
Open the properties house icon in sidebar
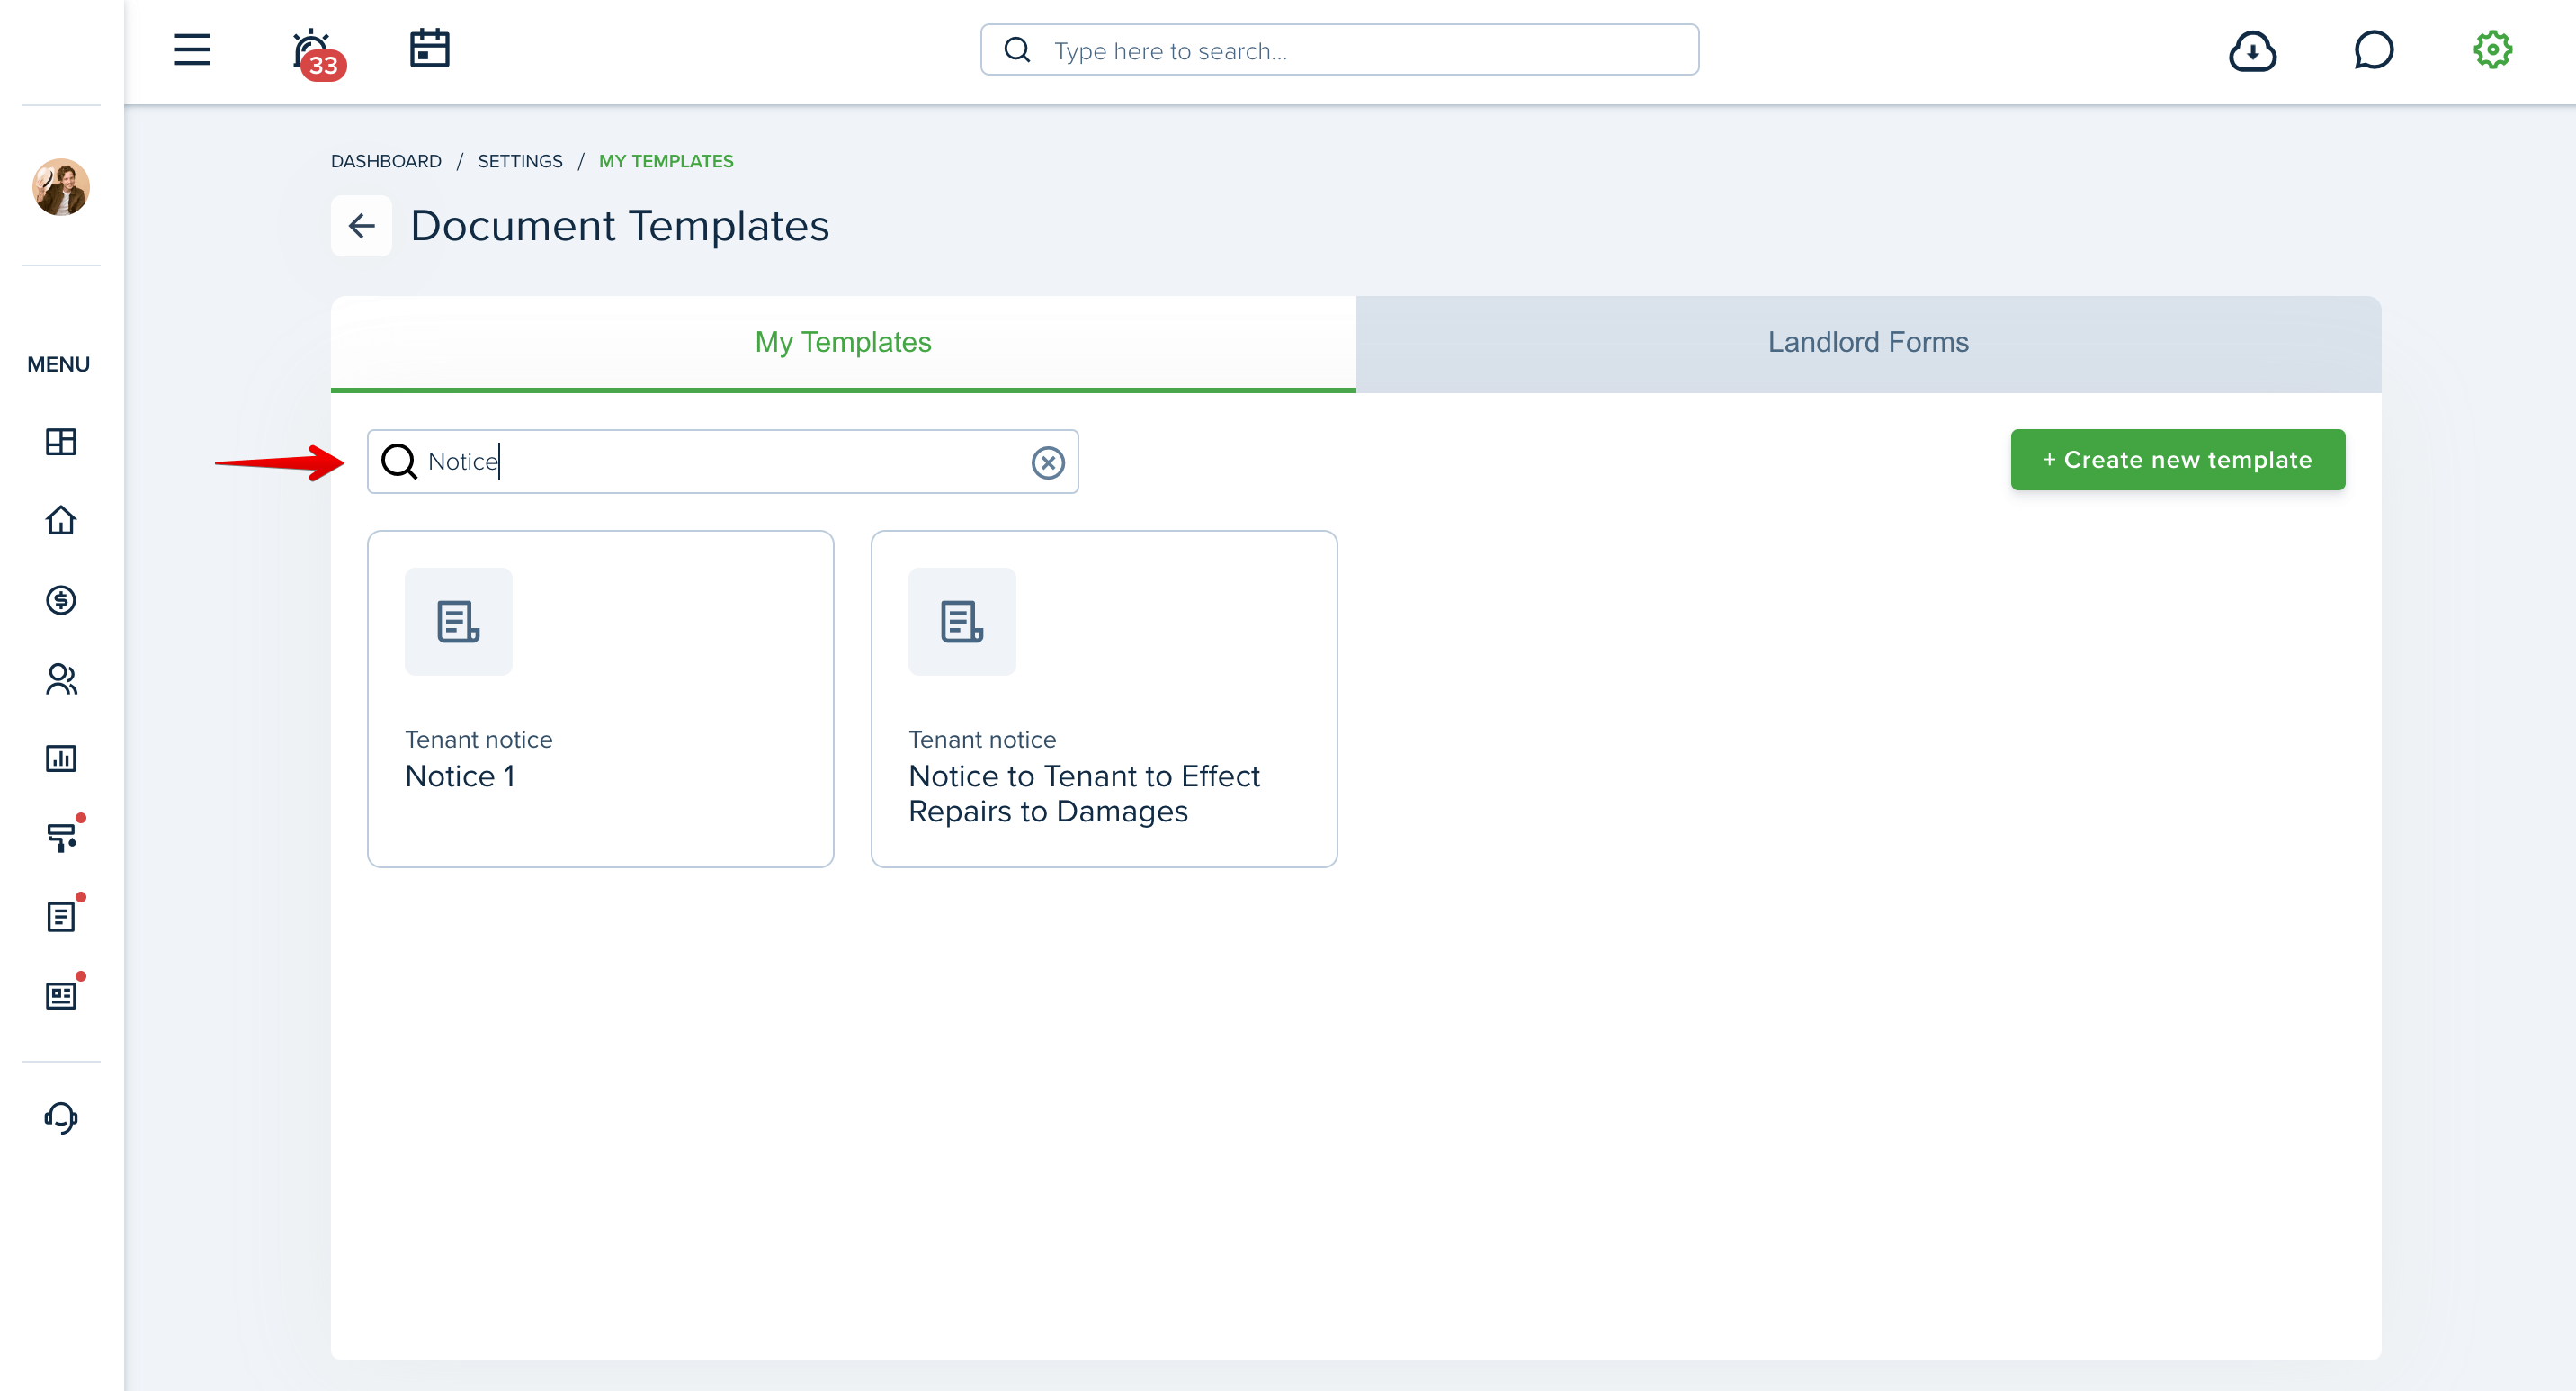61,520
